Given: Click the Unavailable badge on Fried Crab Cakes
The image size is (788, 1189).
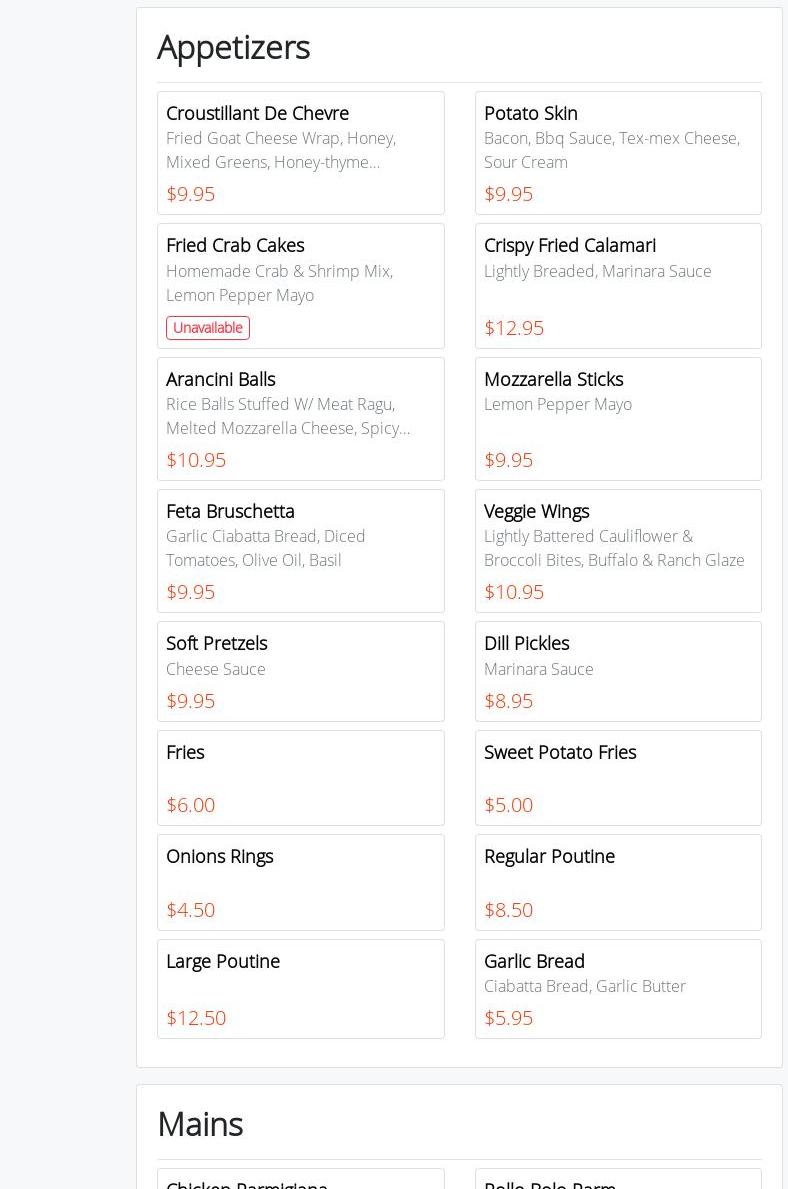Looking at the screenshot, I should [x=208, y=328].
